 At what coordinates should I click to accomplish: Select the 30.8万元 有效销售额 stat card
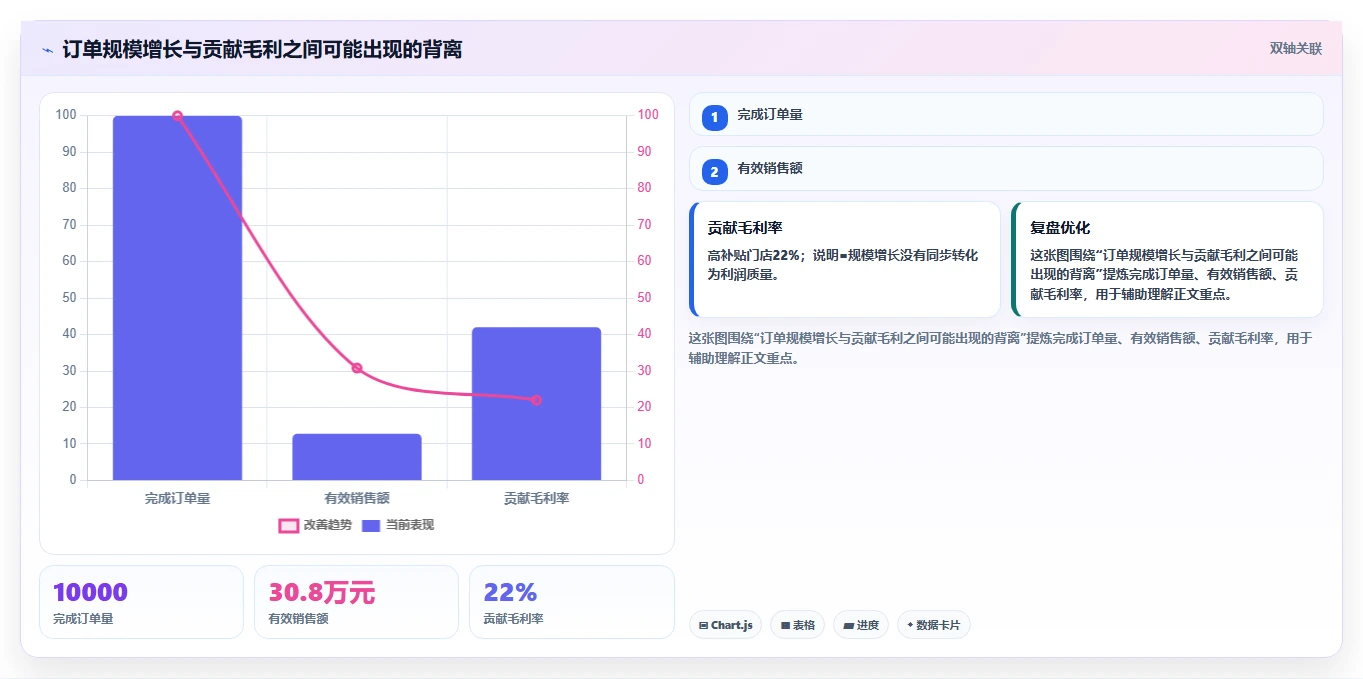pos(356,602)
